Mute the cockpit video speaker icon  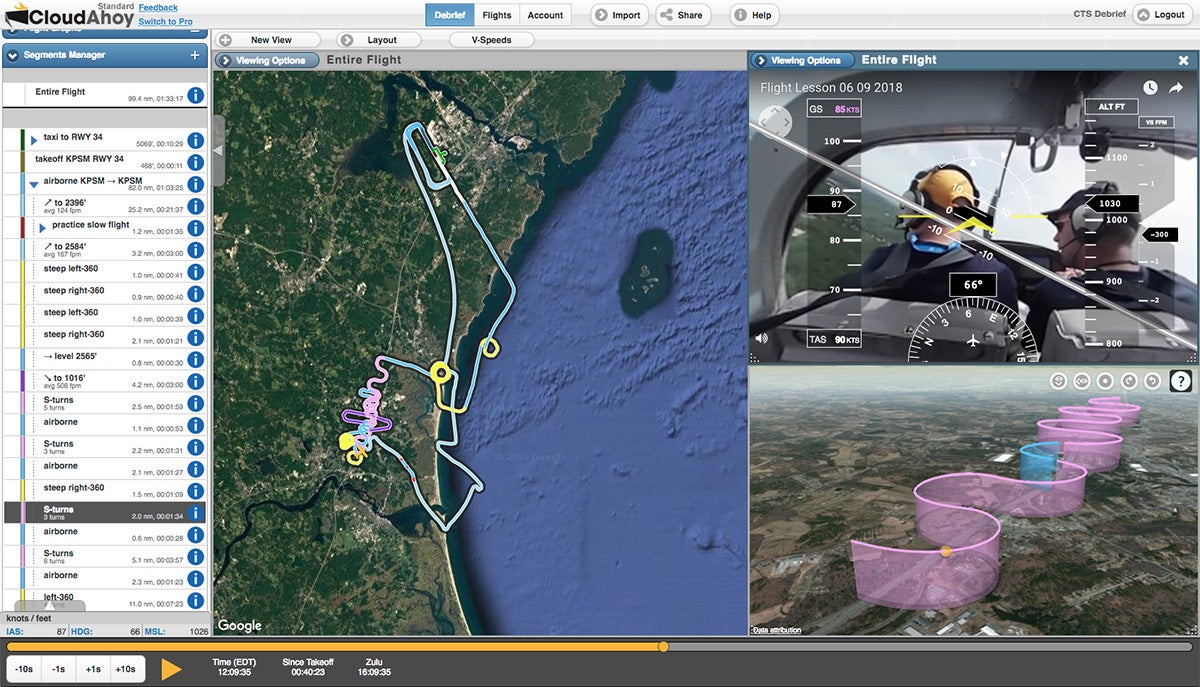pyautogui.click(x=762, y=338)
